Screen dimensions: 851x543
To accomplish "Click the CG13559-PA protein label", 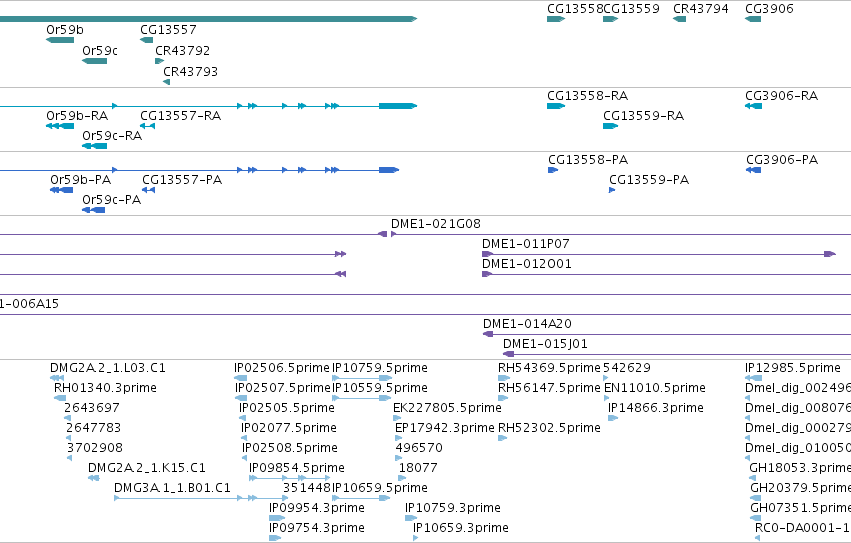I will (x=649, y=180).
